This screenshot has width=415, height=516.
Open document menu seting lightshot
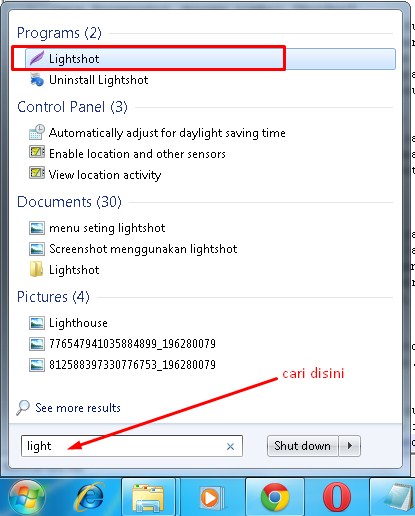pos(107,228)
